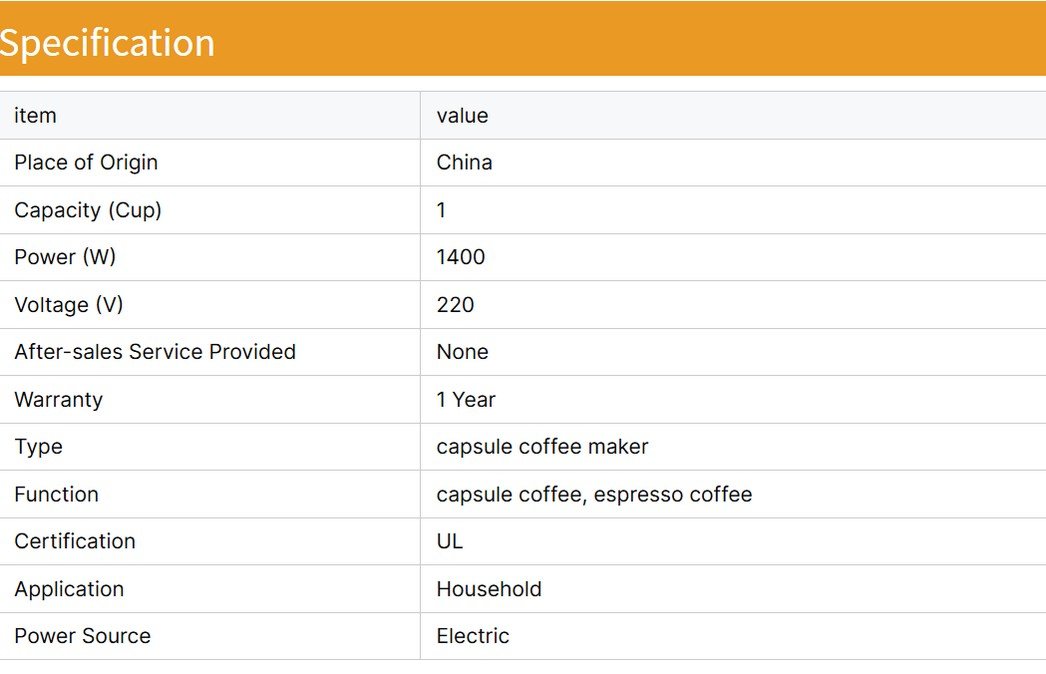Select the Place of Origin label
1046x674 pixels.
pos(86,163)
